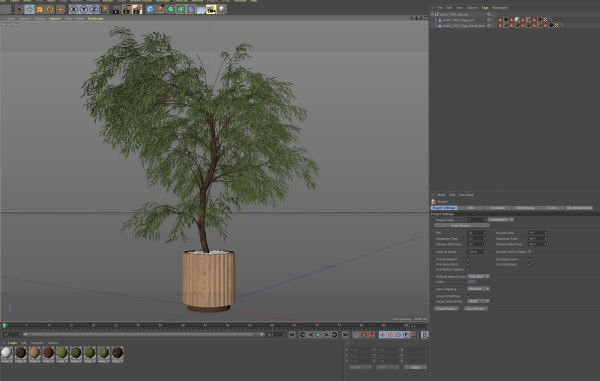Activate the Rotate tool in top toolbar
This screenshot has height=381, width=600.
tap(50, 9)
